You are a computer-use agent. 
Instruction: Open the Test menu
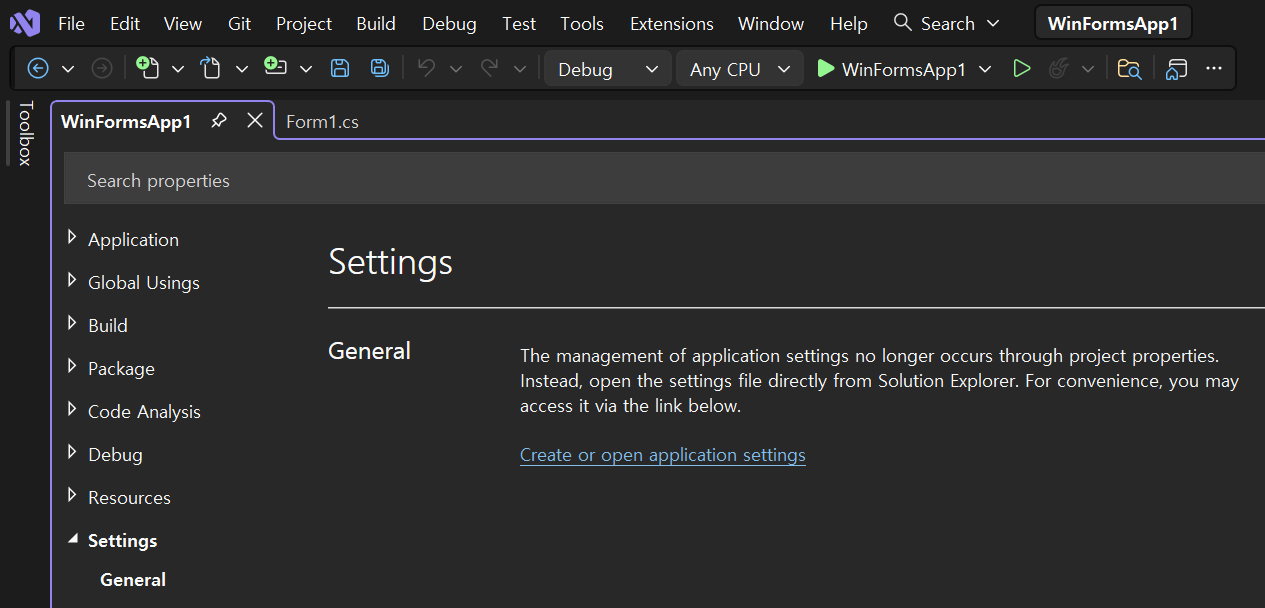(x=519, y=23)
